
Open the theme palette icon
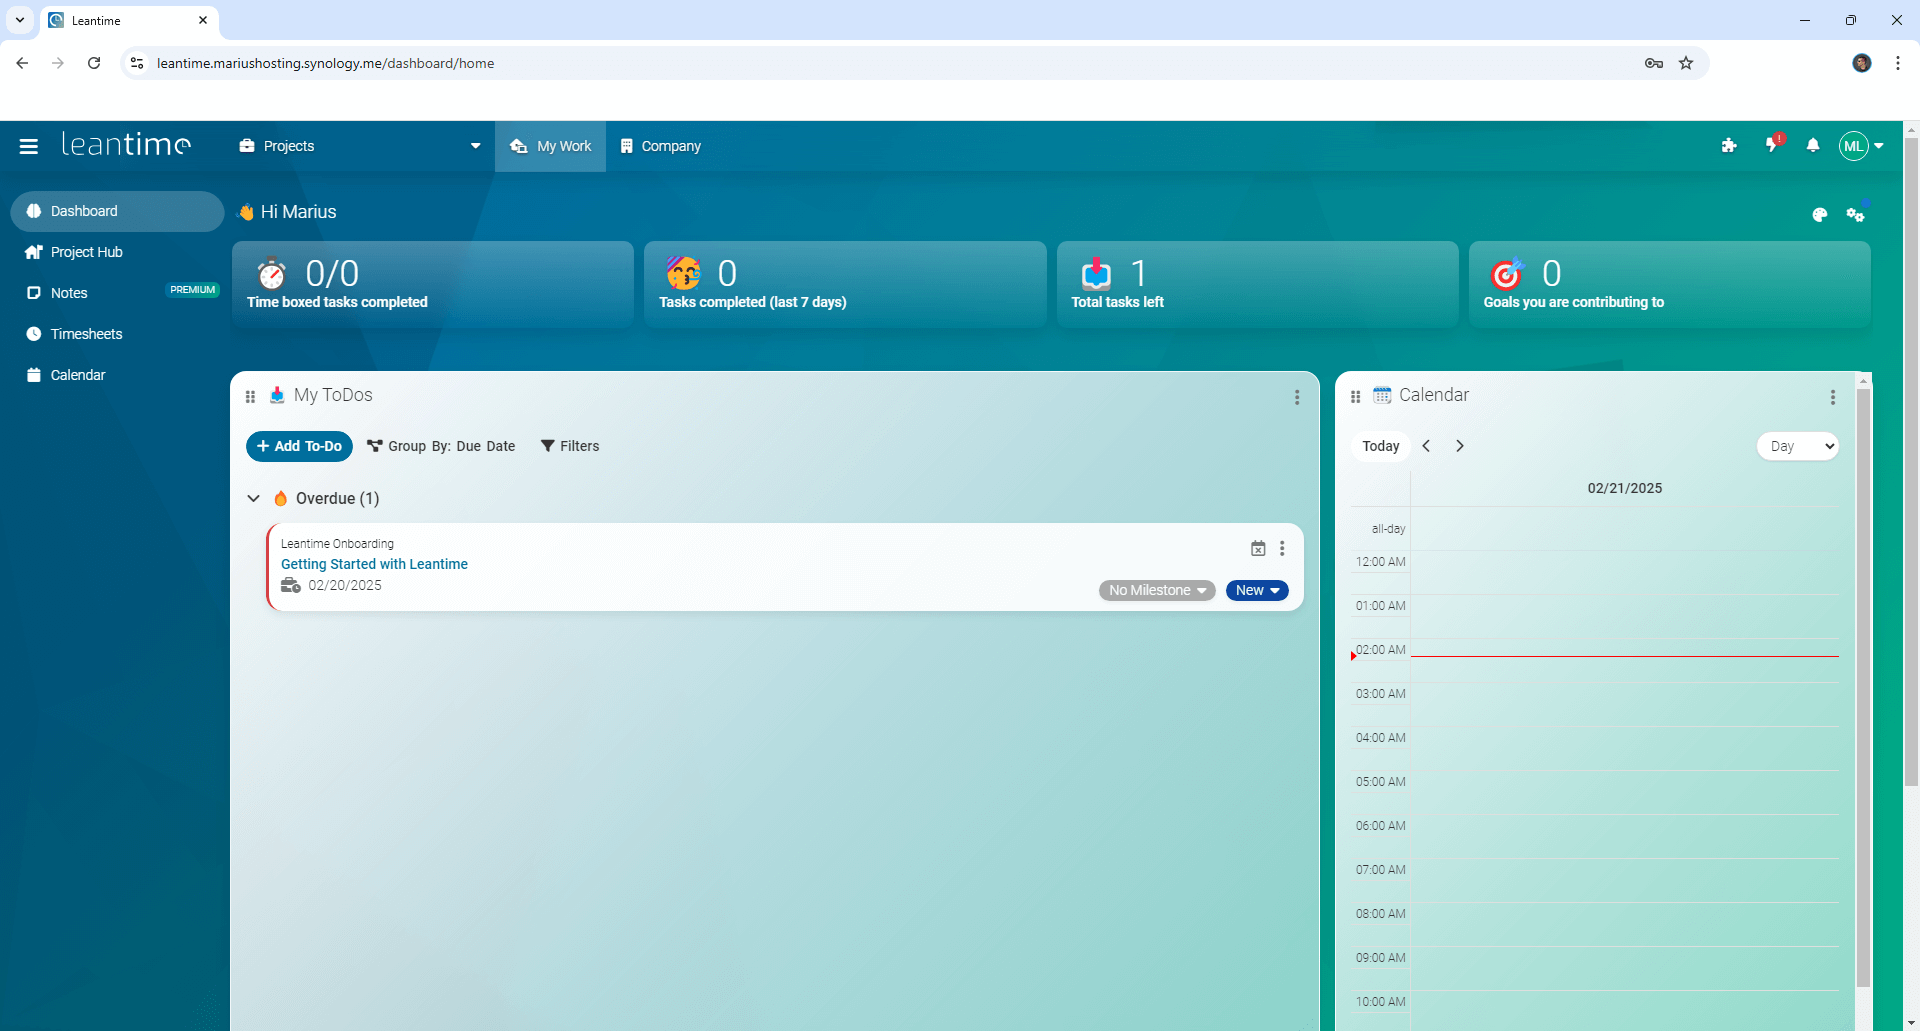pos(1820,214)
